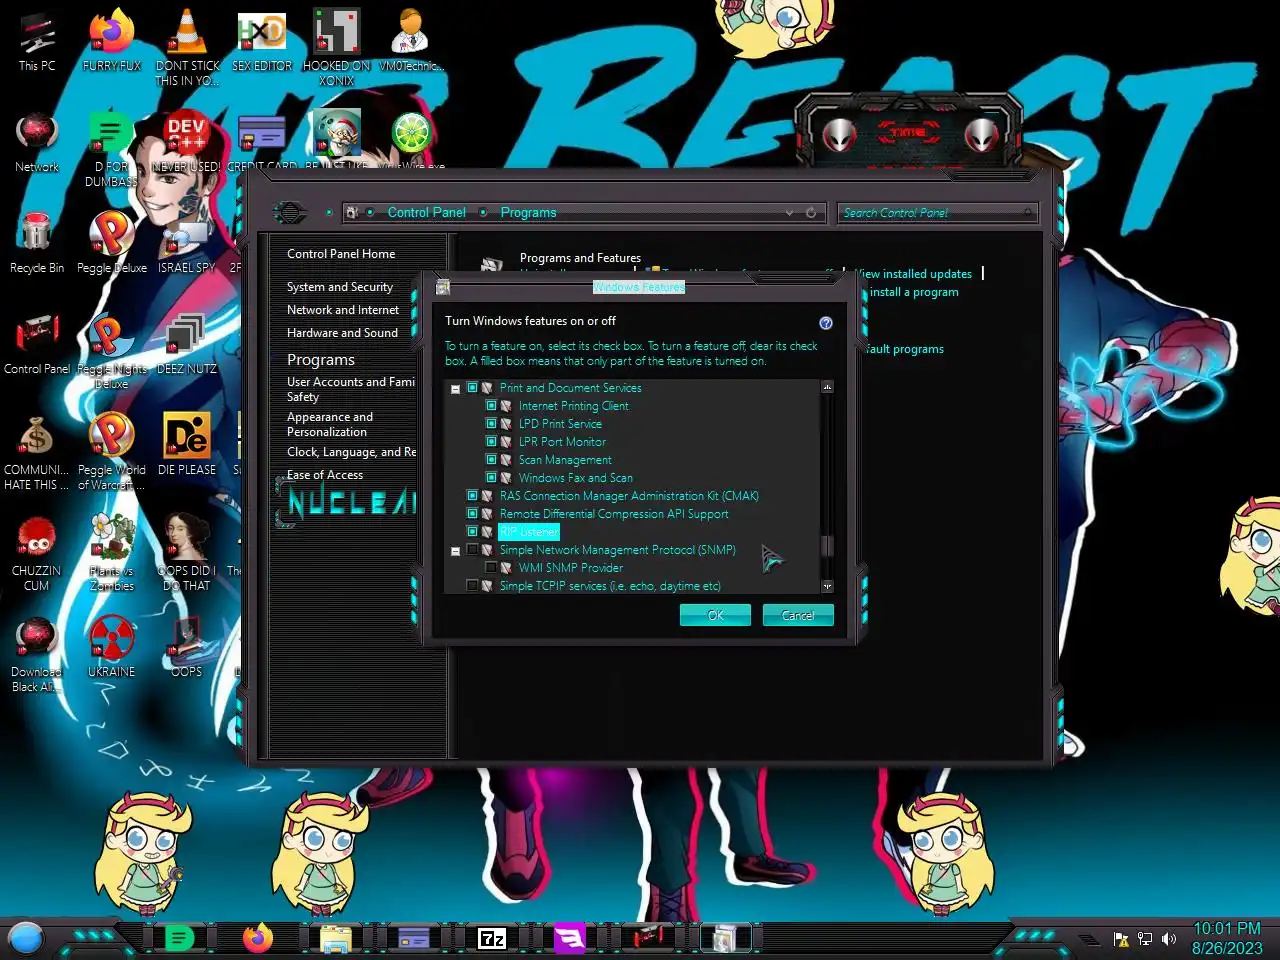Click the volume icon in the system tray
The image size is (1280, 960).
tap(1169, 939)
